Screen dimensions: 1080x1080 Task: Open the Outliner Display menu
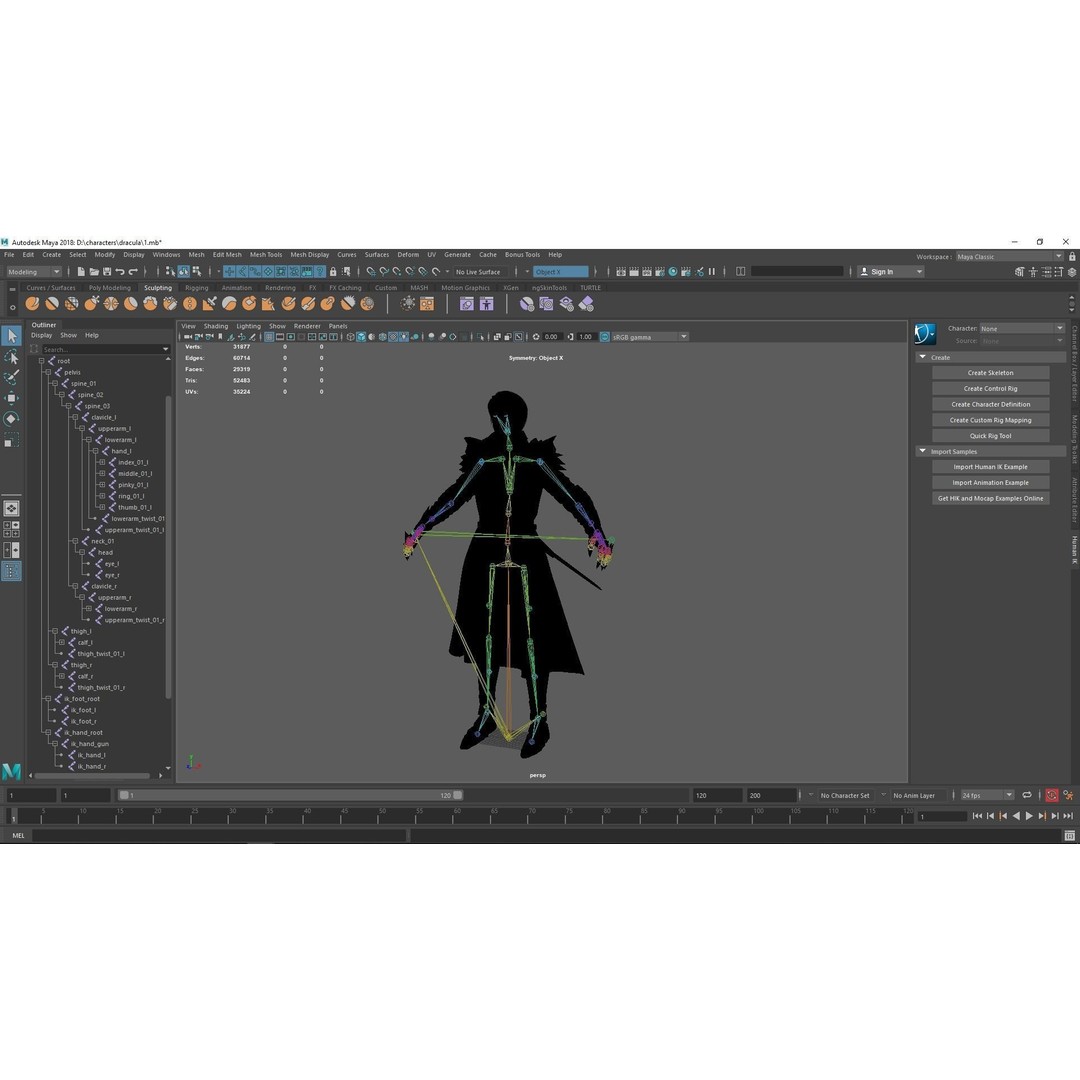coord(41,335)
